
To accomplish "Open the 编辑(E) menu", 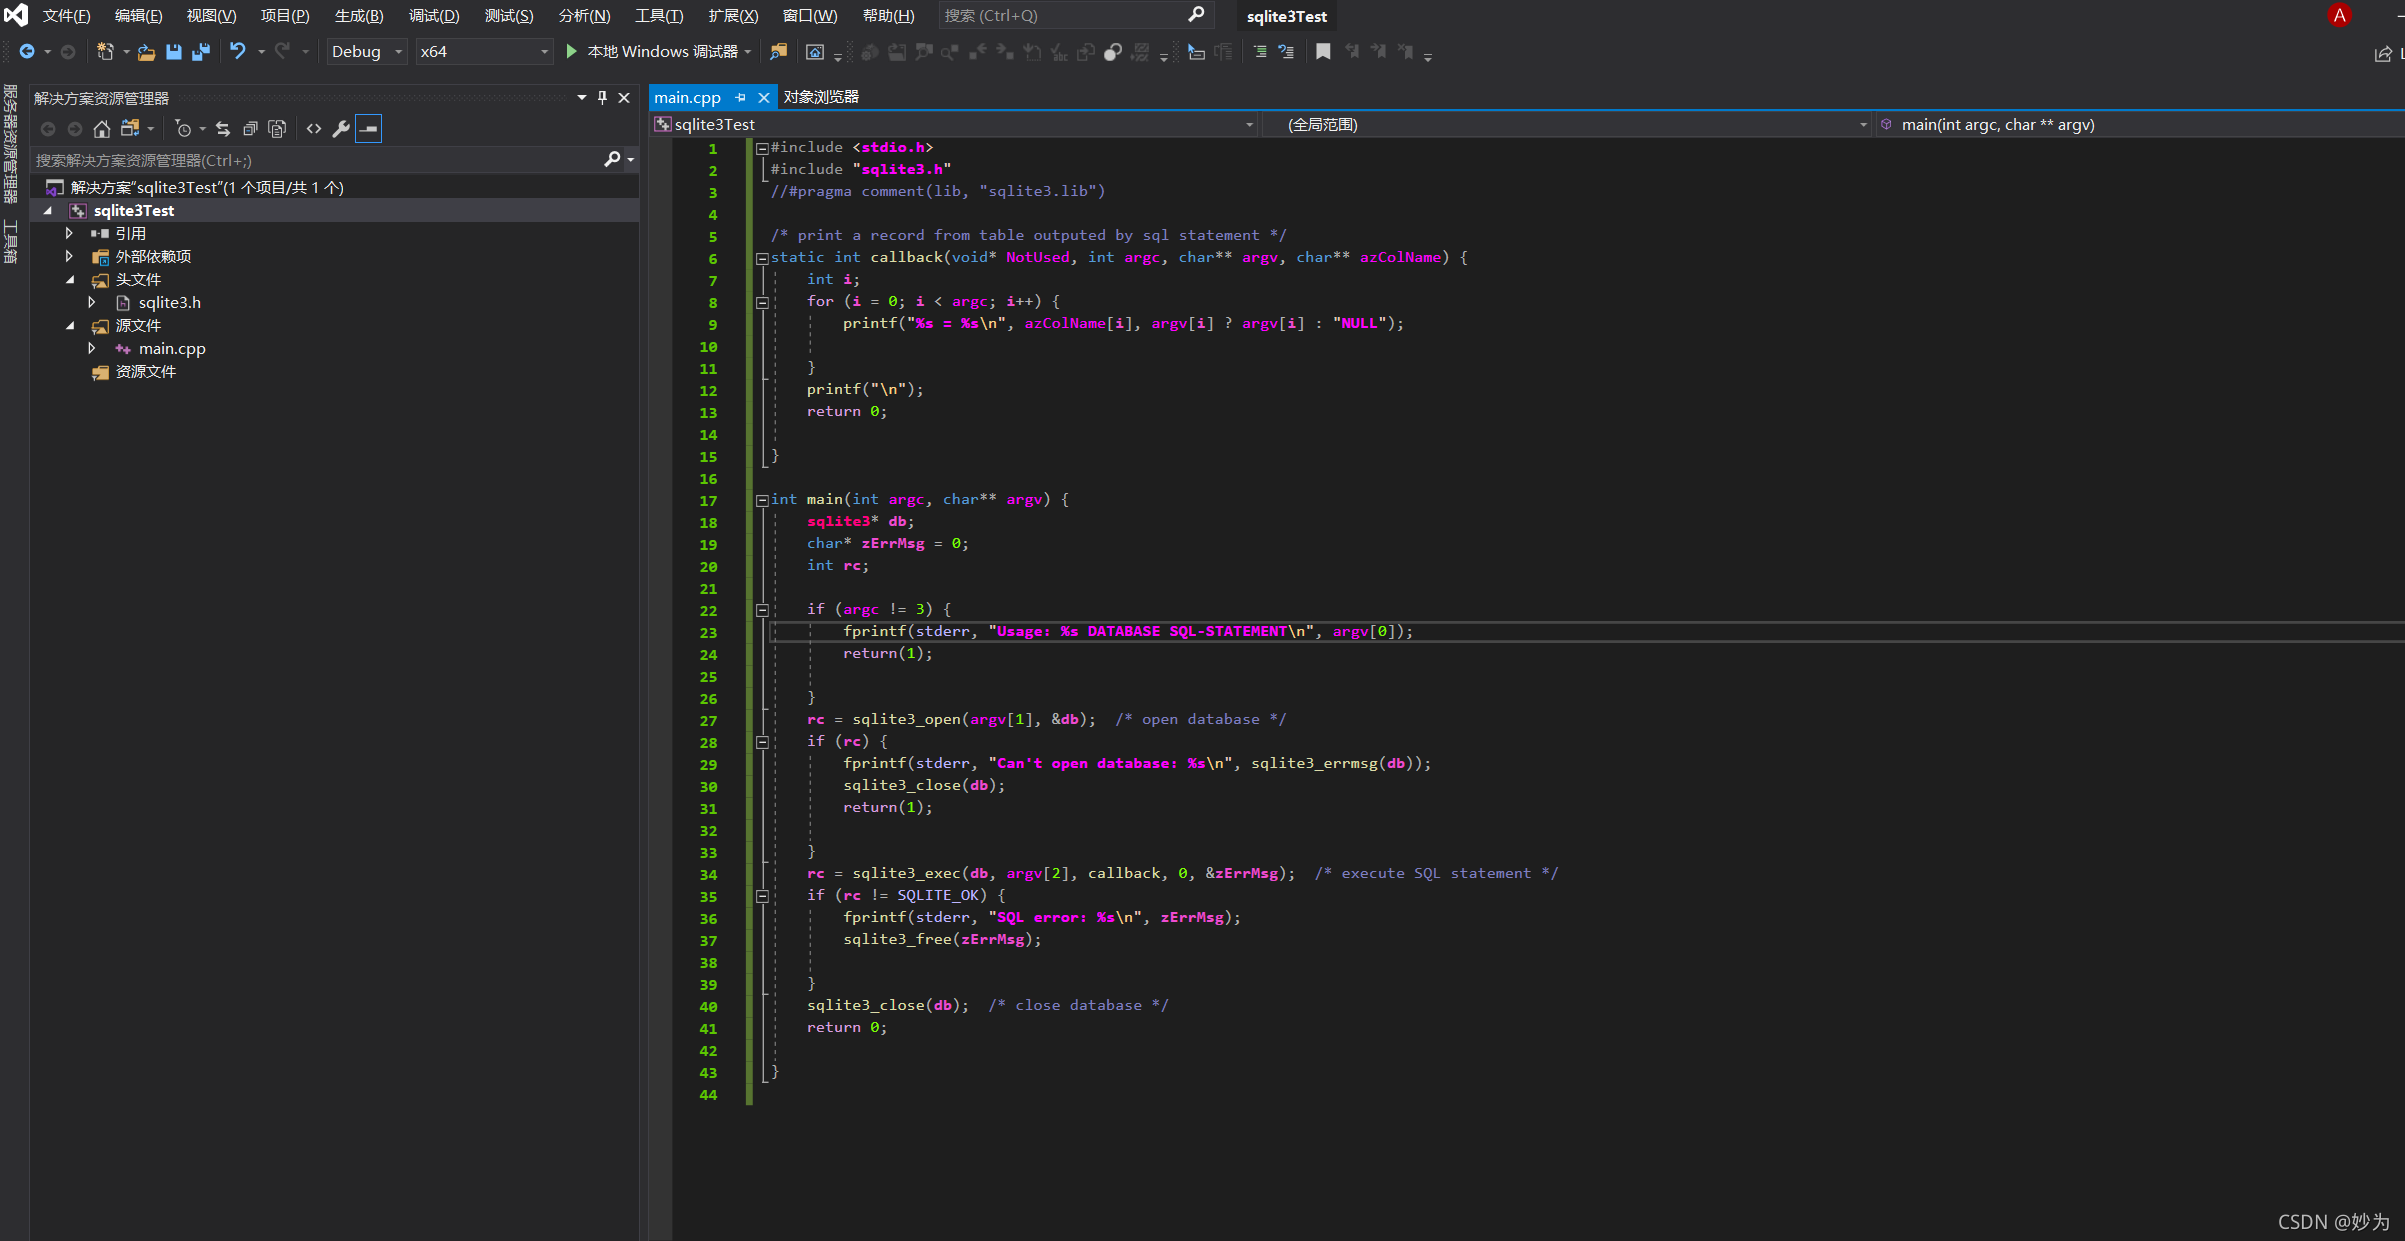I will (x=138, y=16).
